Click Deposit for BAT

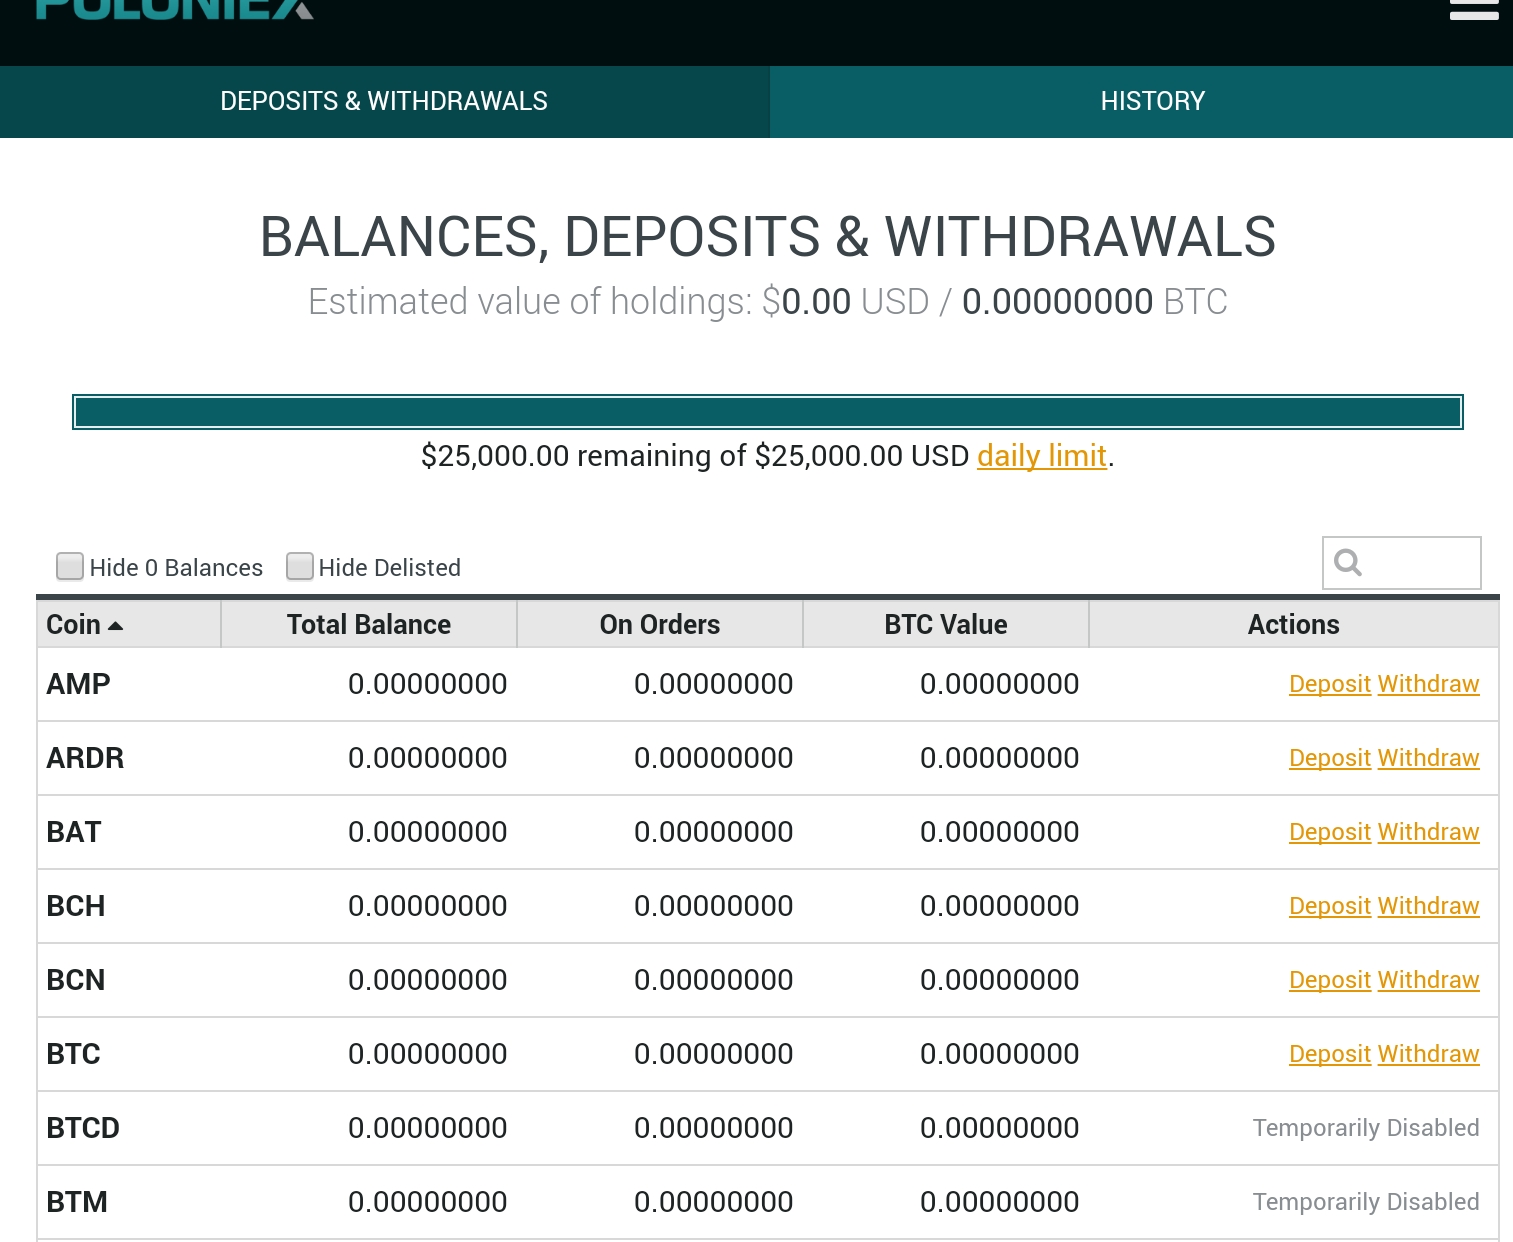click(1330, 832)
